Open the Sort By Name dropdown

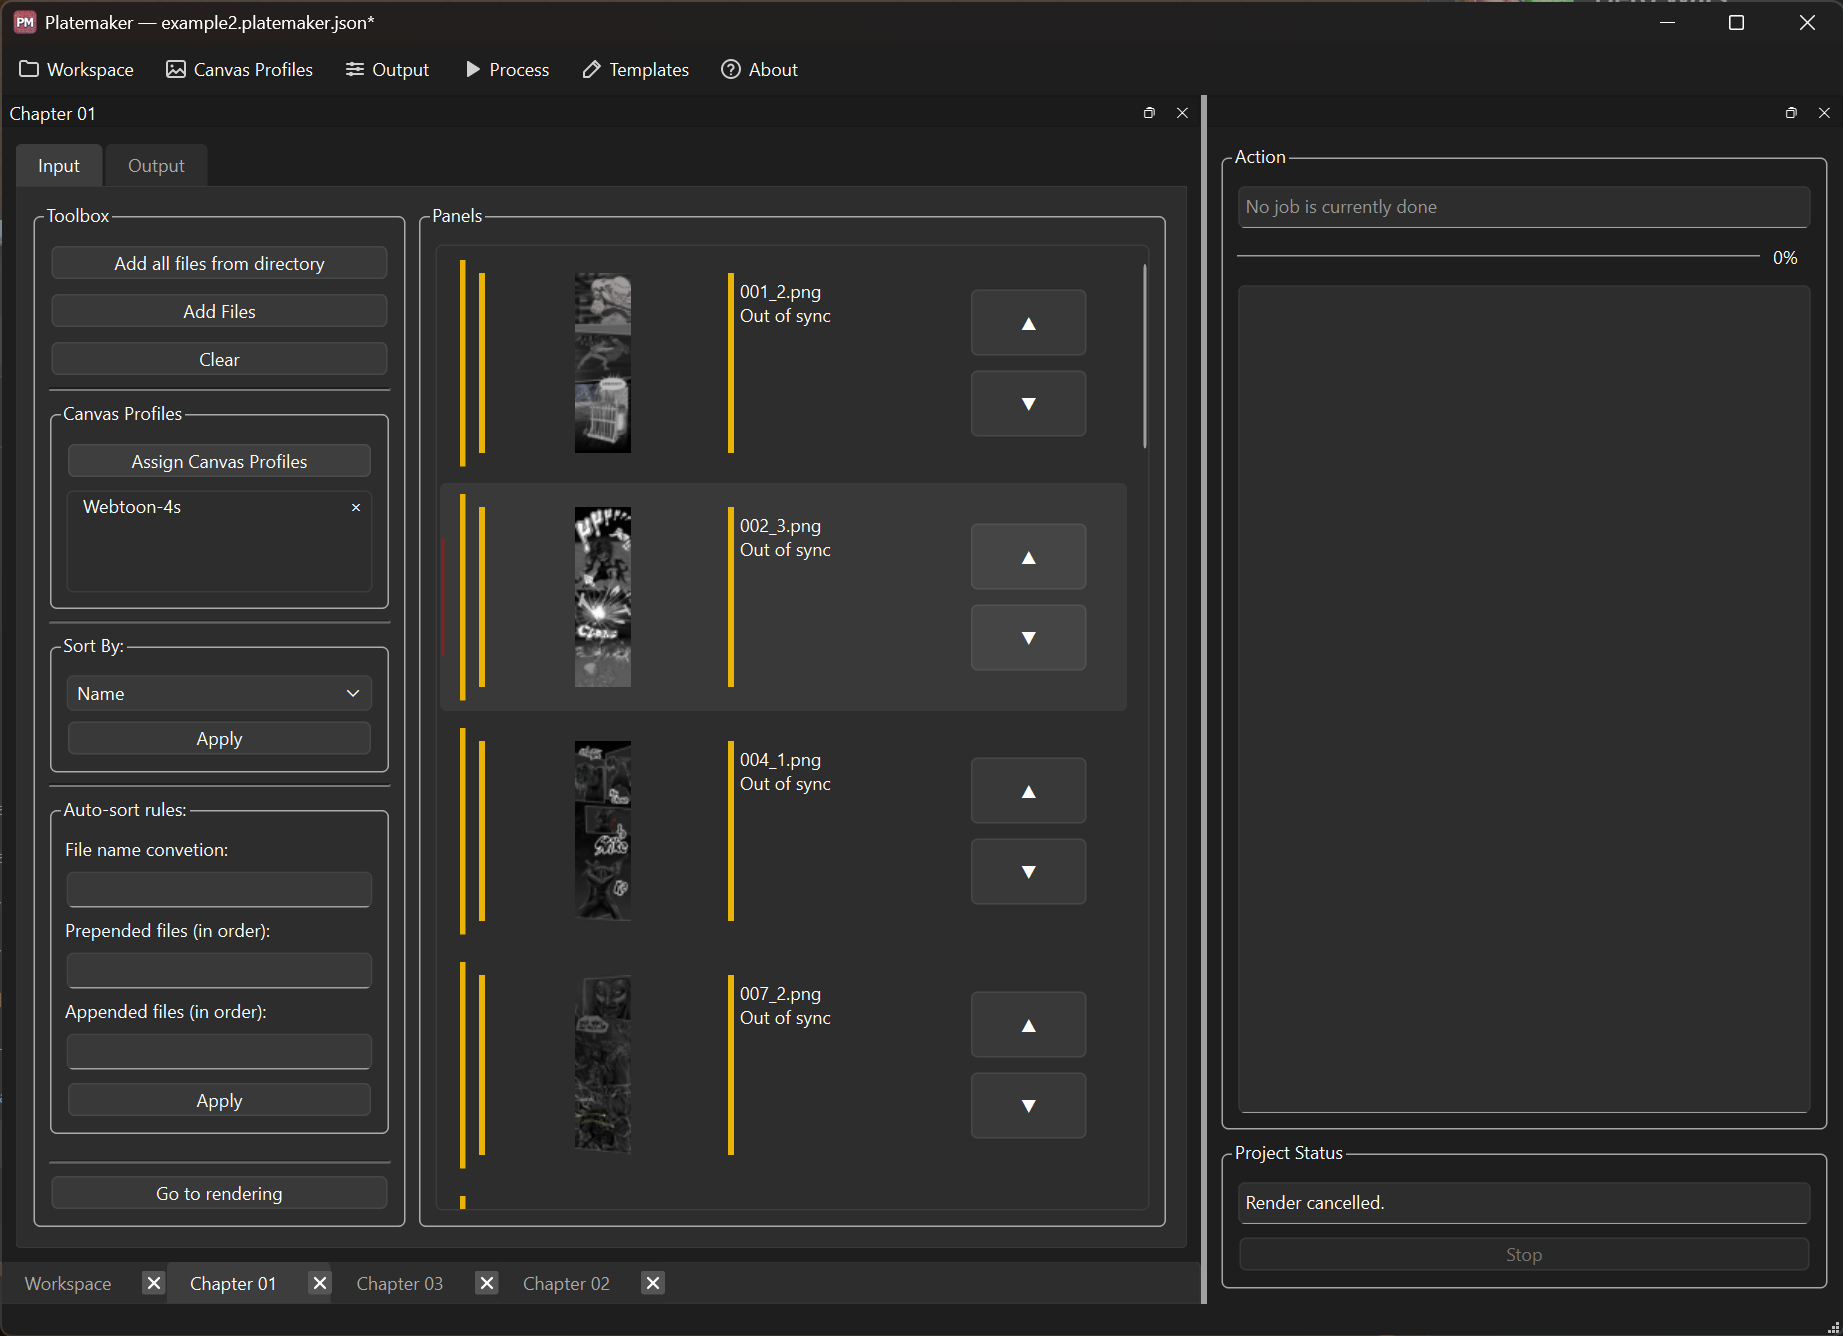tap(219, 693)
